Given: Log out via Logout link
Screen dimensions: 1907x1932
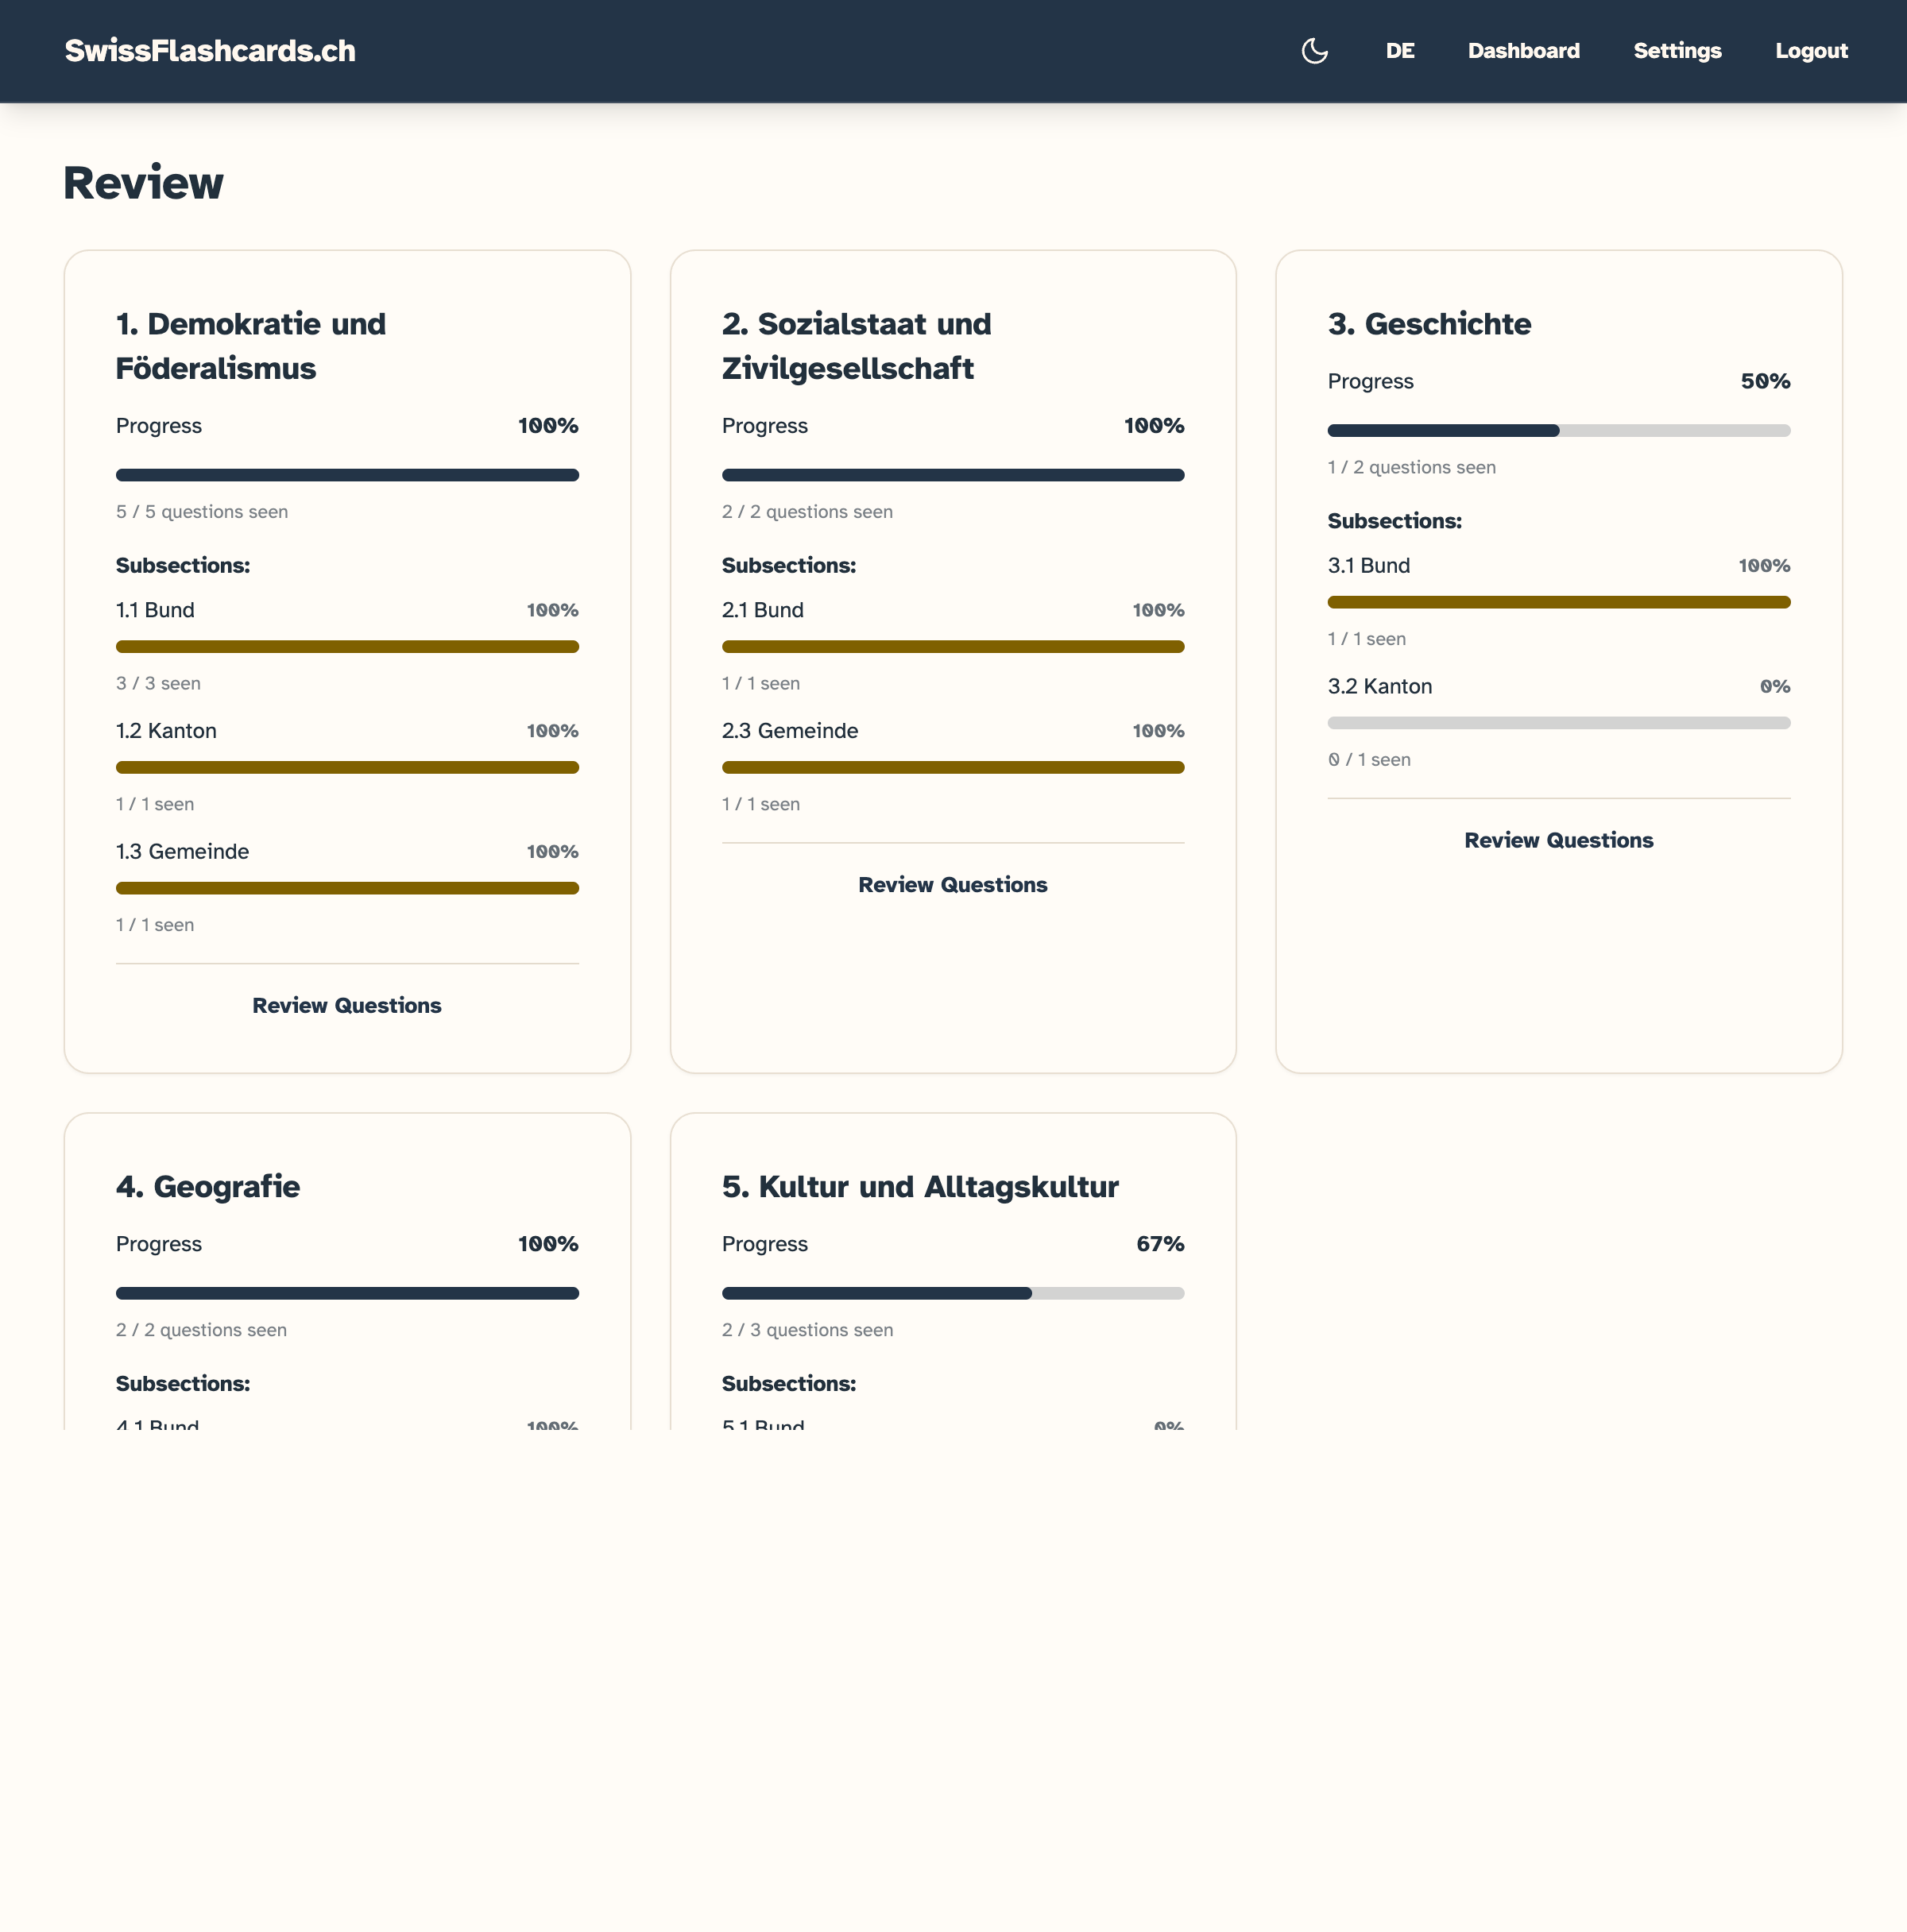Looking at the screenshot, I should (x=1811, y=51).
